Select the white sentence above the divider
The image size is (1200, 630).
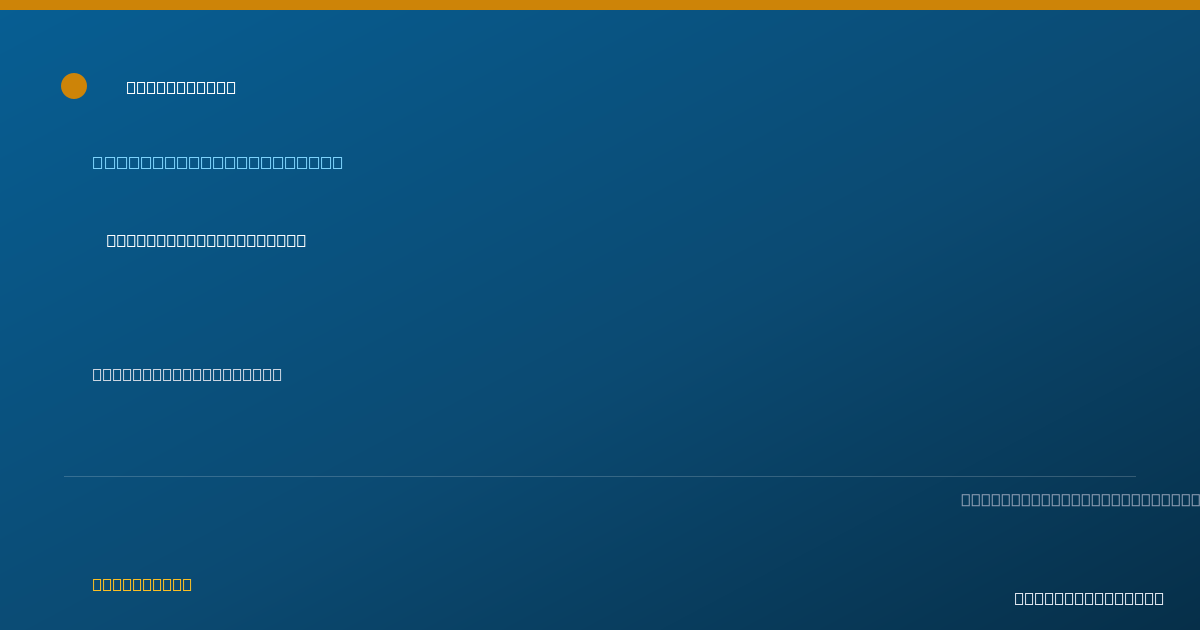click(187, 374)
